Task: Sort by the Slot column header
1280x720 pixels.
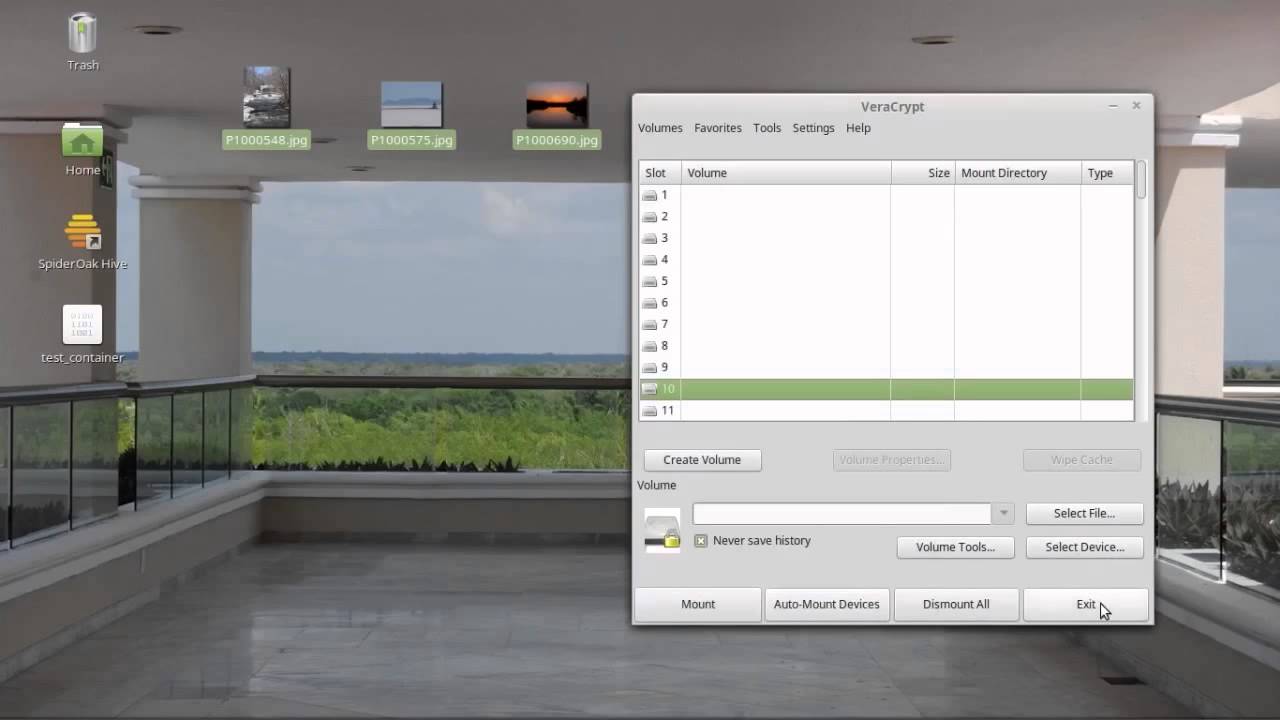Action: tap(660, 173)
